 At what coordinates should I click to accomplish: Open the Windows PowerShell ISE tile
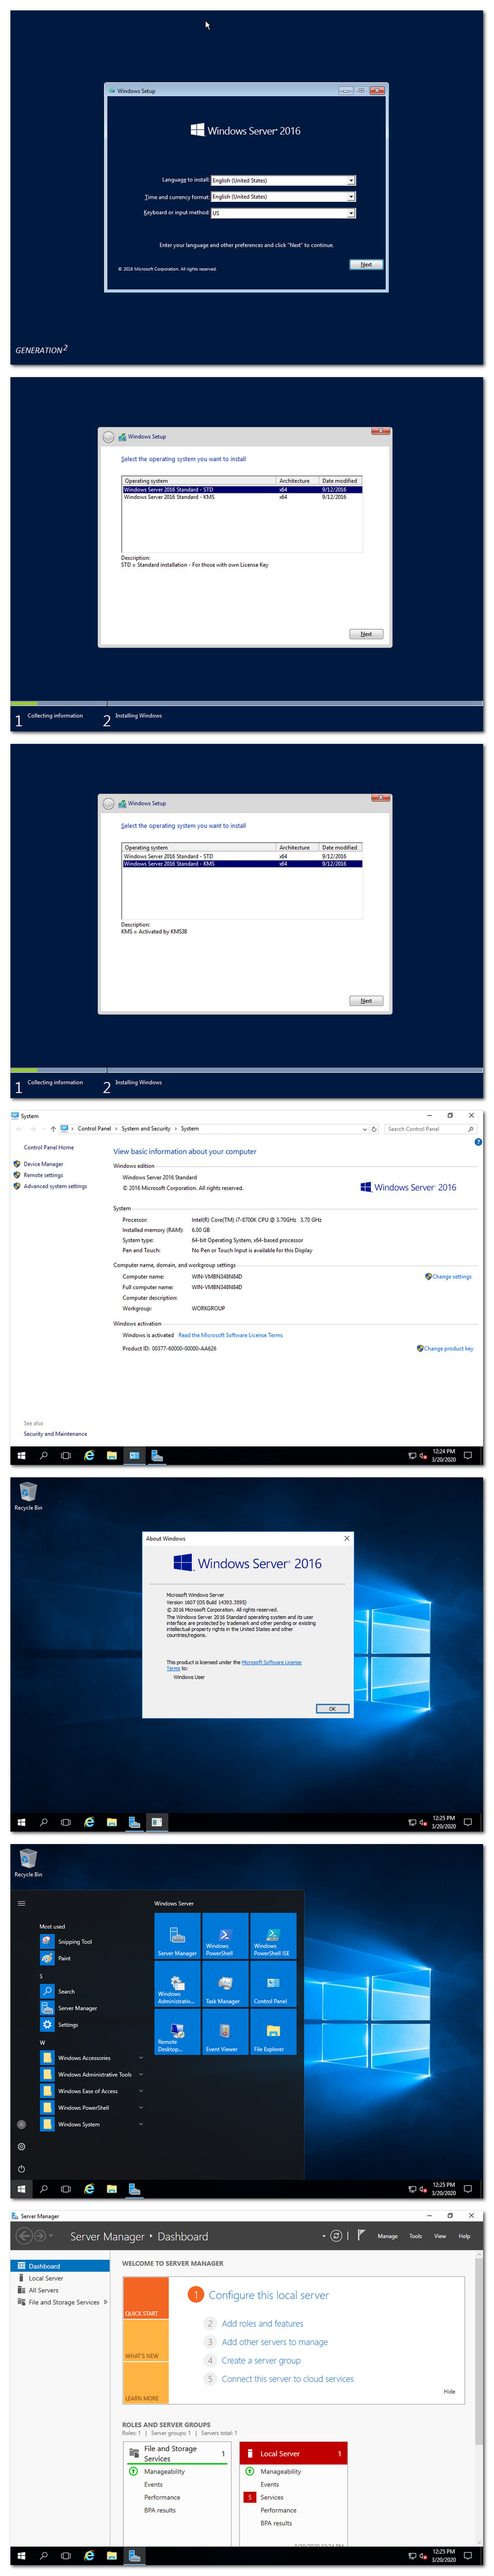coord(273,1935)
